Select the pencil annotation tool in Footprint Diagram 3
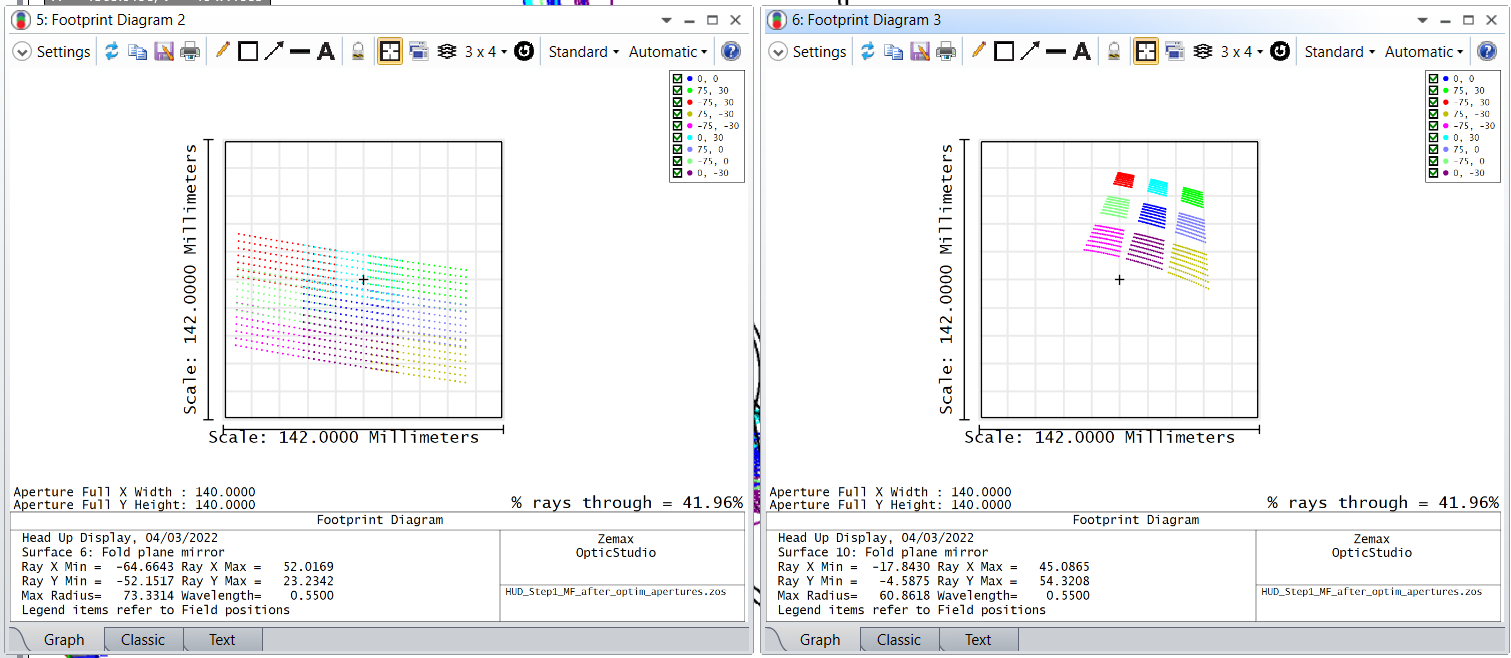Screen dimensions: 1511x658 (979, 51)
